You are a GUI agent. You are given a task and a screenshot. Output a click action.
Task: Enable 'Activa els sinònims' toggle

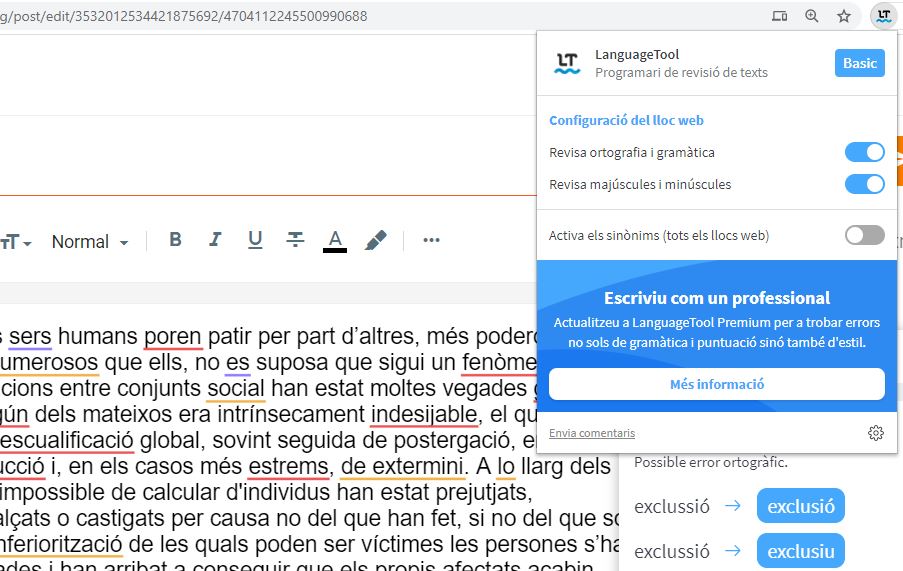tap(864, 235)
